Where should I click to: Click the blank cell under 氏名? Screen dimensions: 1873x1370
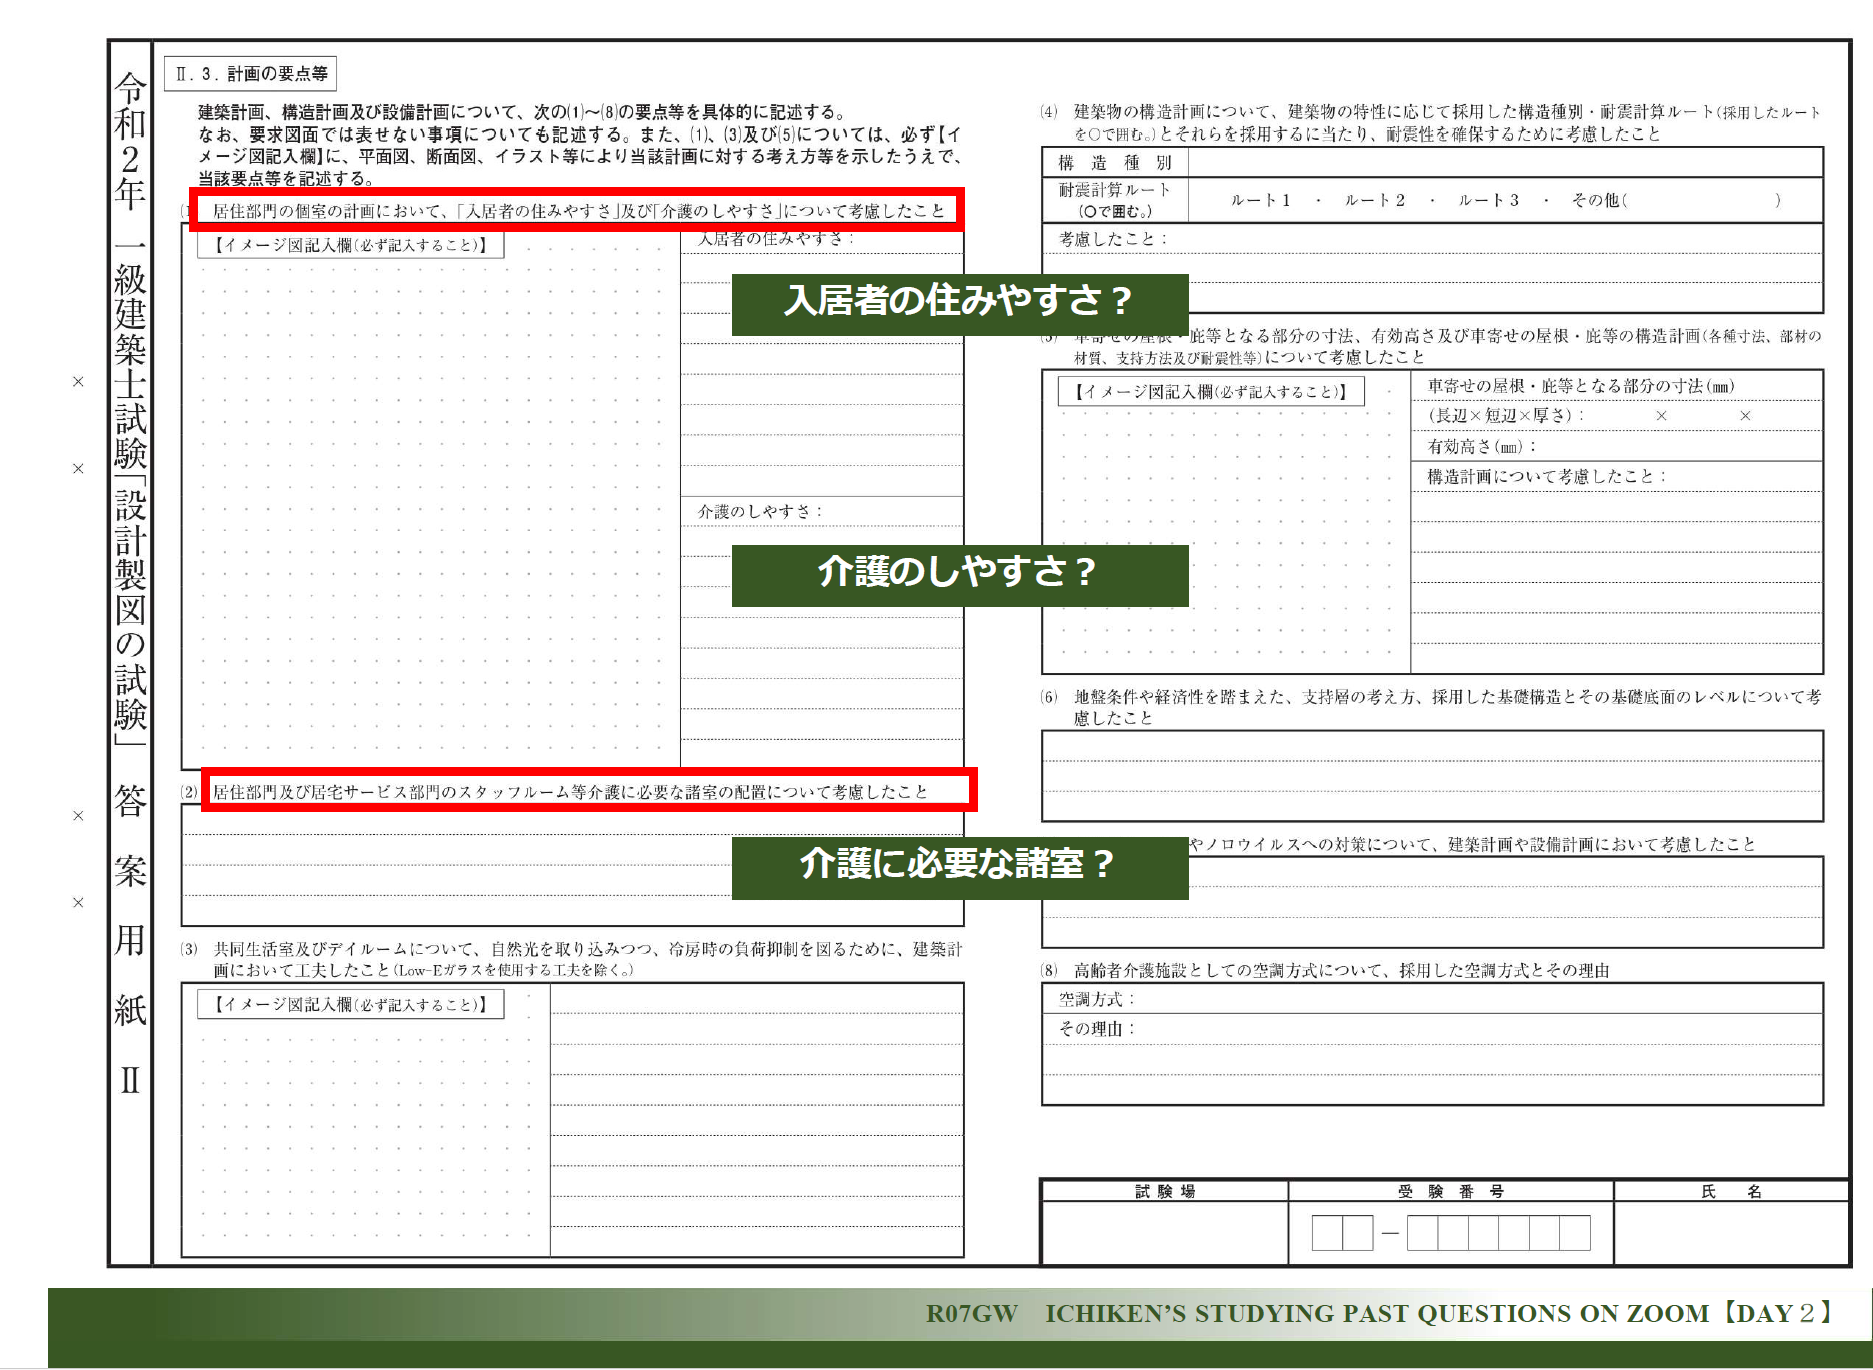point(1732,1233)
